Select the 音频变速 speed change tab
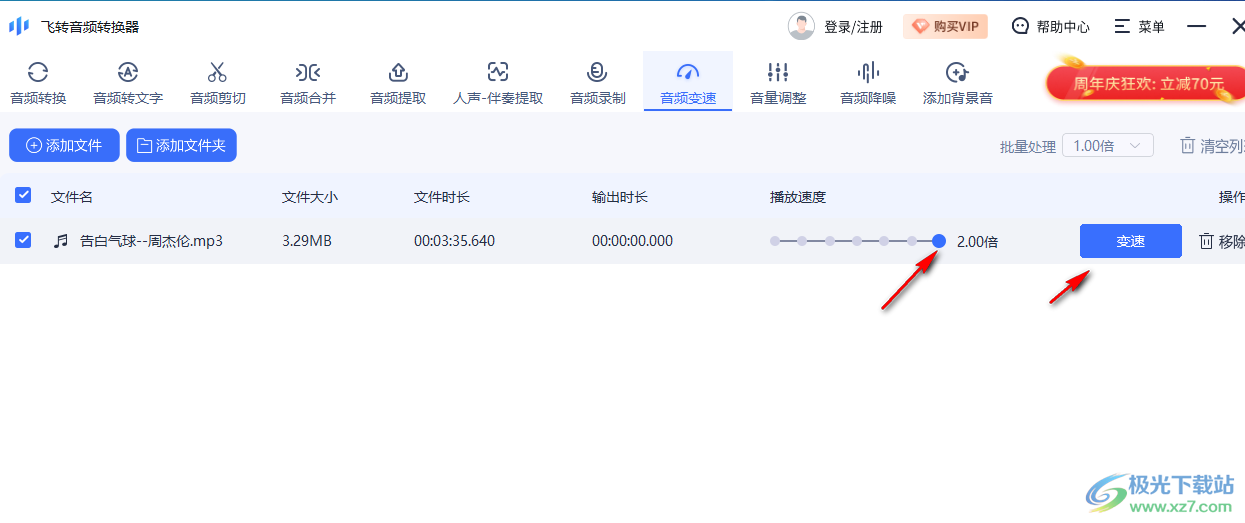Image resolution: width=1245 pixels, height=523 pixels. (x=688, y=83)
